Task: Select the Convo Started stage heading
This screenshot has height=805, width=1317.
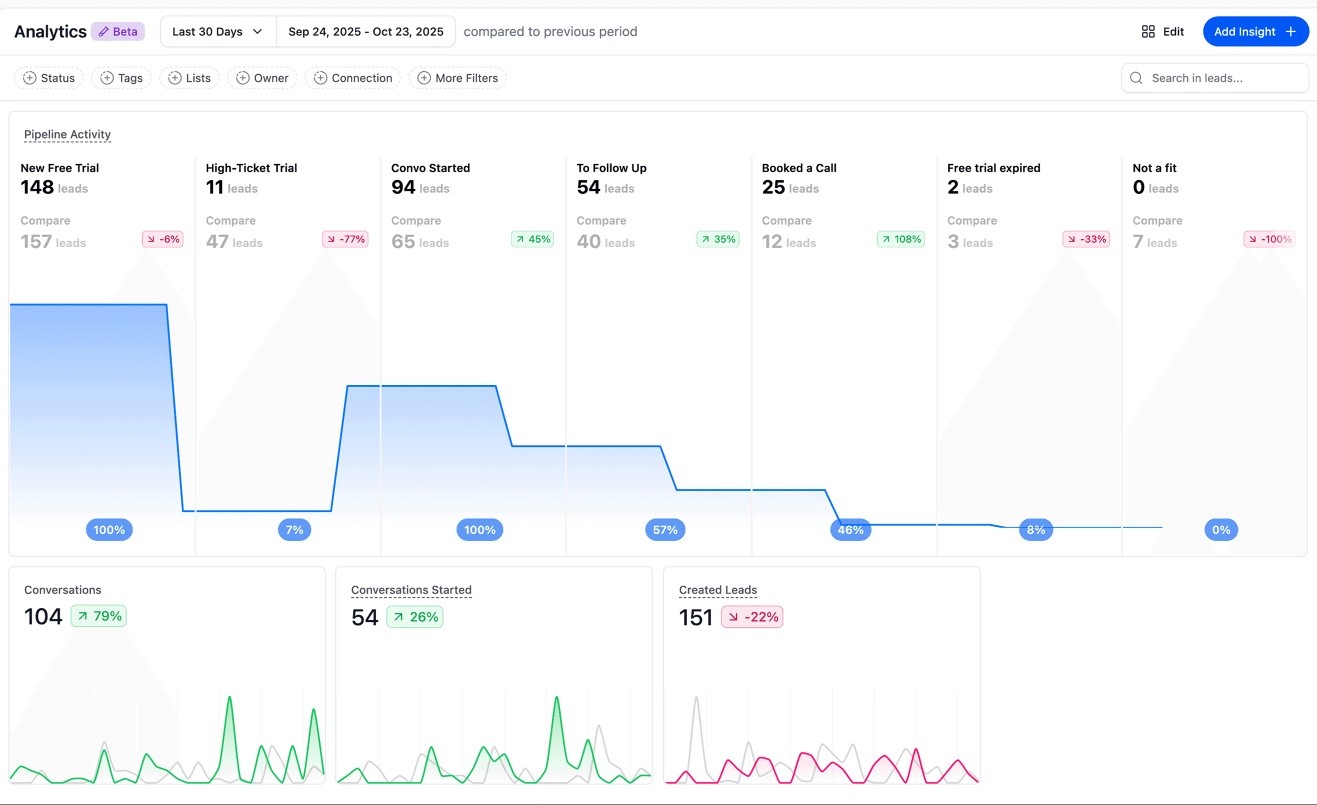Action: 430,168
